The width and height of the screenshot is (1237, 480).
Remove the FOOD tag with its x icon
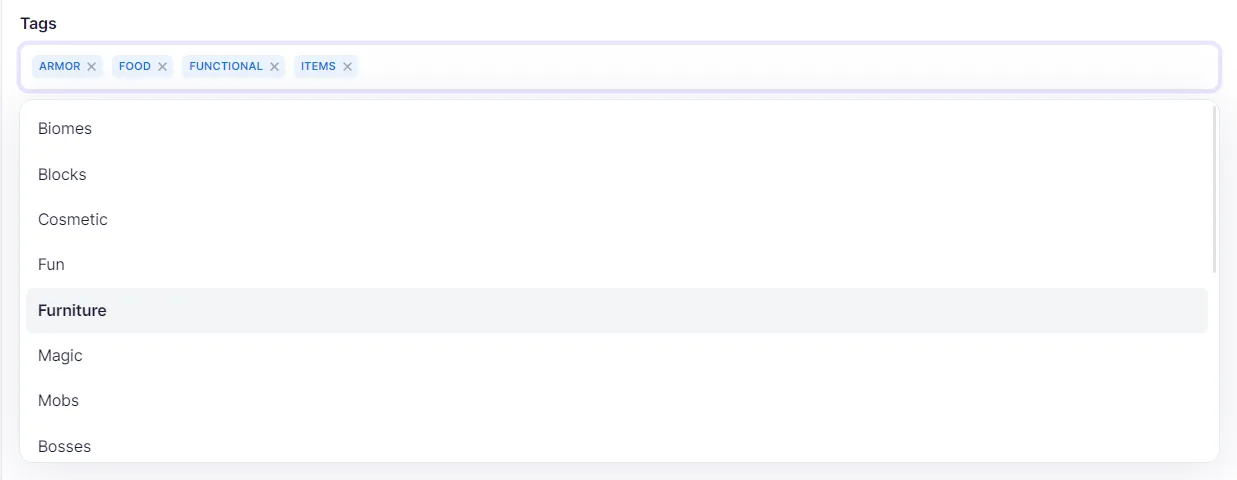[x=162, y=67]
